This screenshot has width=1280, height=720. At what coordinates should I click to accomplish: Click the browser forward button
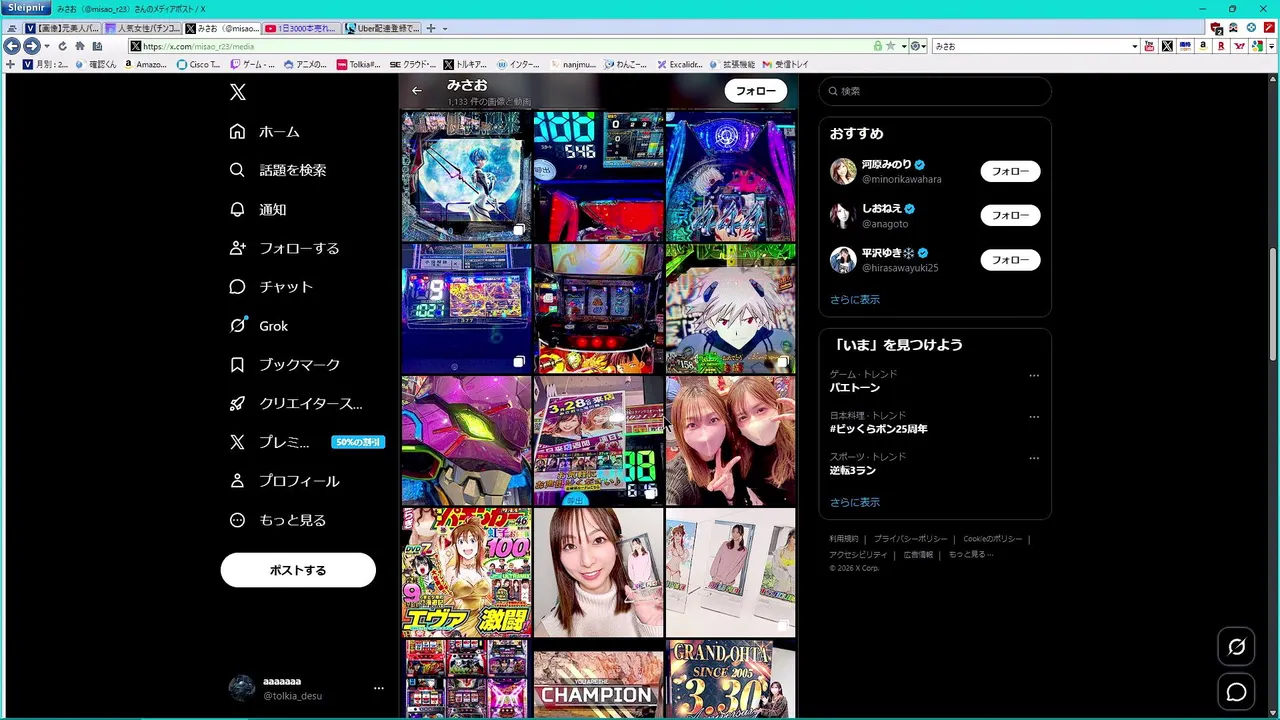(31, 46)
